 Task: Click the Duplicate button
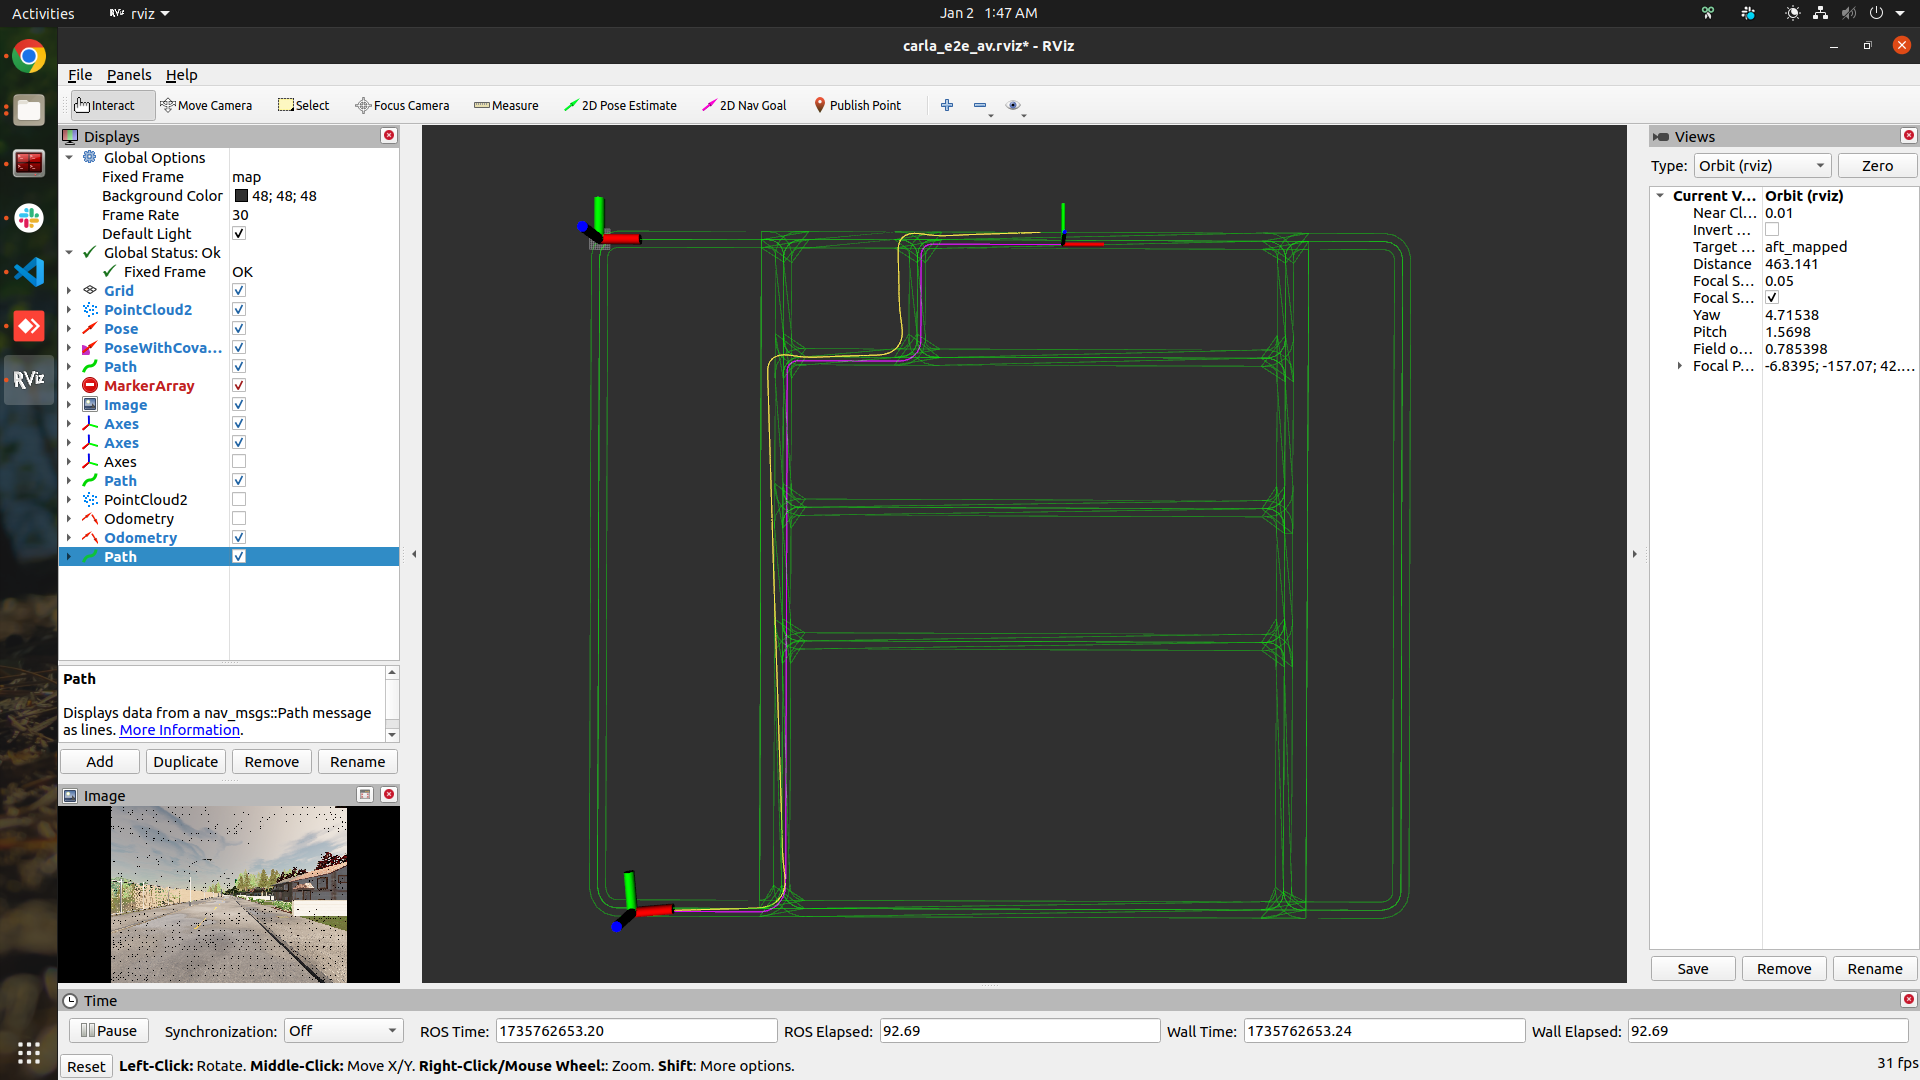click(185, 762)
